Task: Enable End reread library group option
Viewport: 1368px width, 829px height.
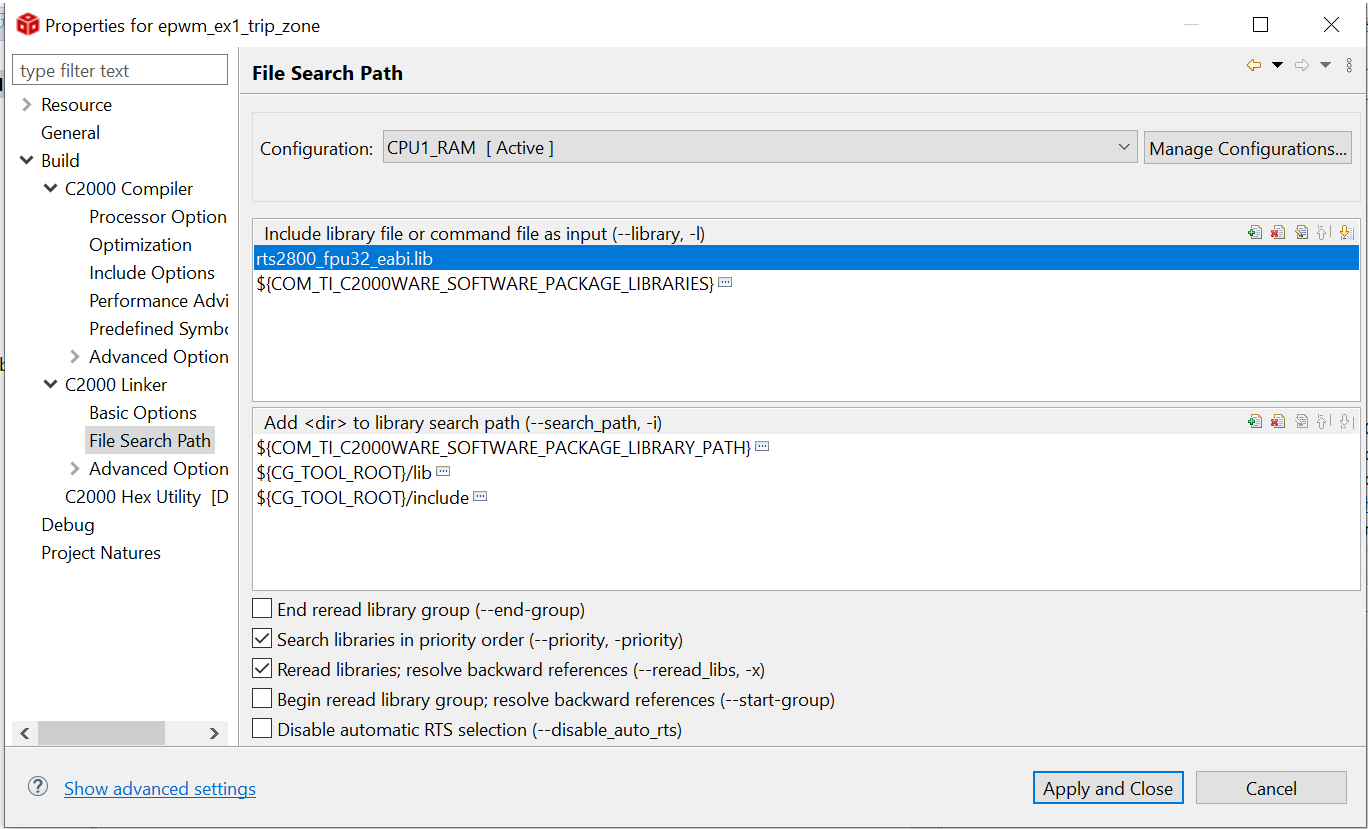Action: pyautogui.click(x=262, y=609)
